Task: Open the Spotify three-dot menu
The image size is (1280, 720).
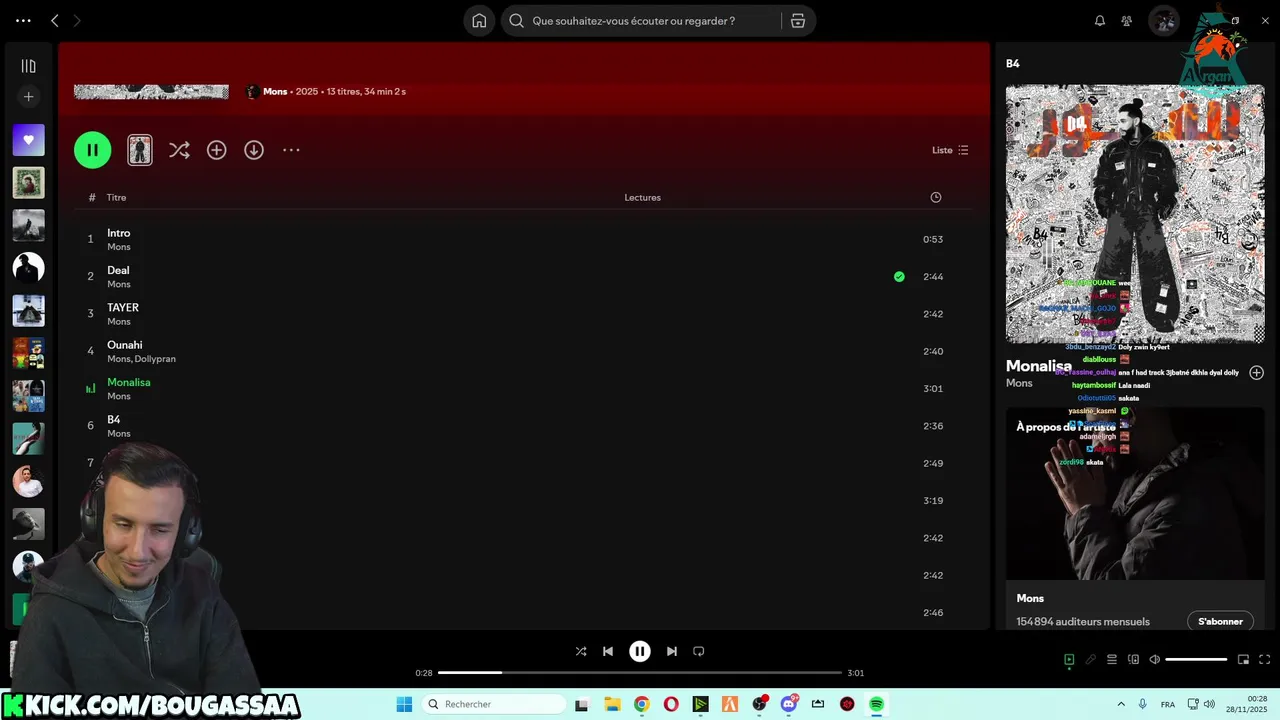Action: pyautogui.click(x=23, y=20)
